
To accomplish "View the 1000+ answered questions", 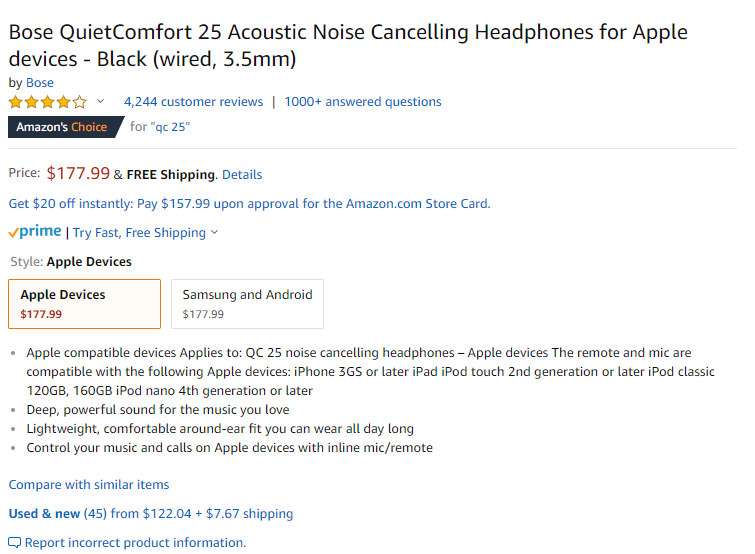I will click(x=362, y=102).
